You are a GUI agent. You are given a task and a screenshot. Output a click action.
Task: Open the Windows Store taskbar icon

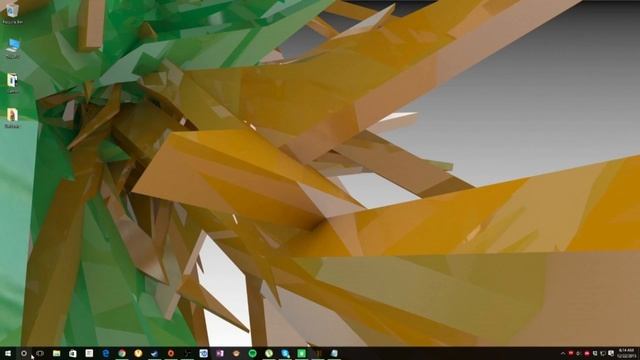click(73, 353)
